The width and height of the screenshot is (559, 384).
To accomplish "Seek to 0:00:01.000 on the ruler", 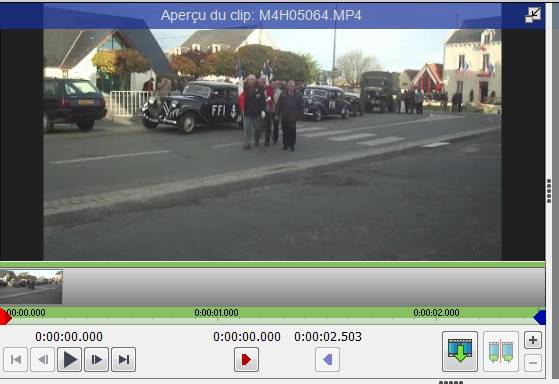I will [x=216, y=313].
